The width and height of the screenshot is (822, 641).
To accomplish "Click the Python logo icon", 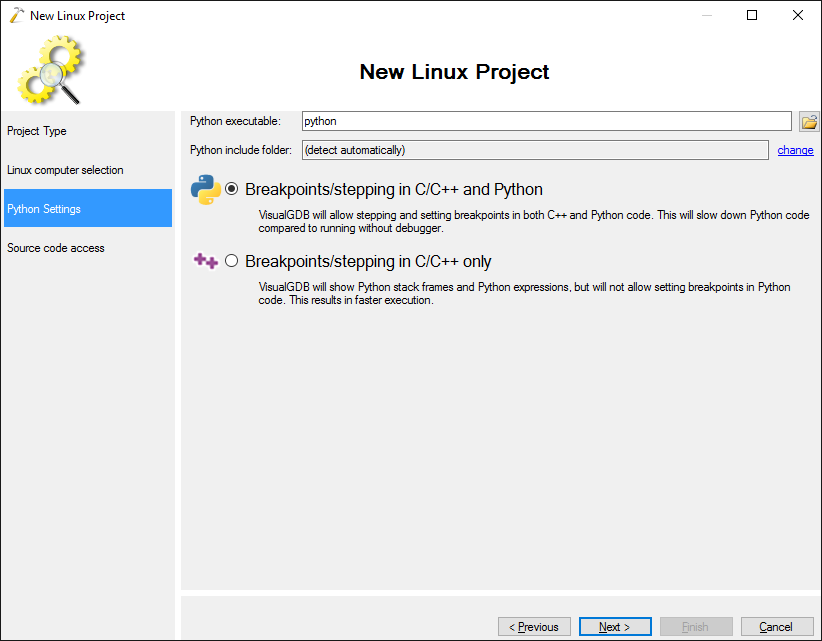I will pyautogui.click(x=206, y=189).
